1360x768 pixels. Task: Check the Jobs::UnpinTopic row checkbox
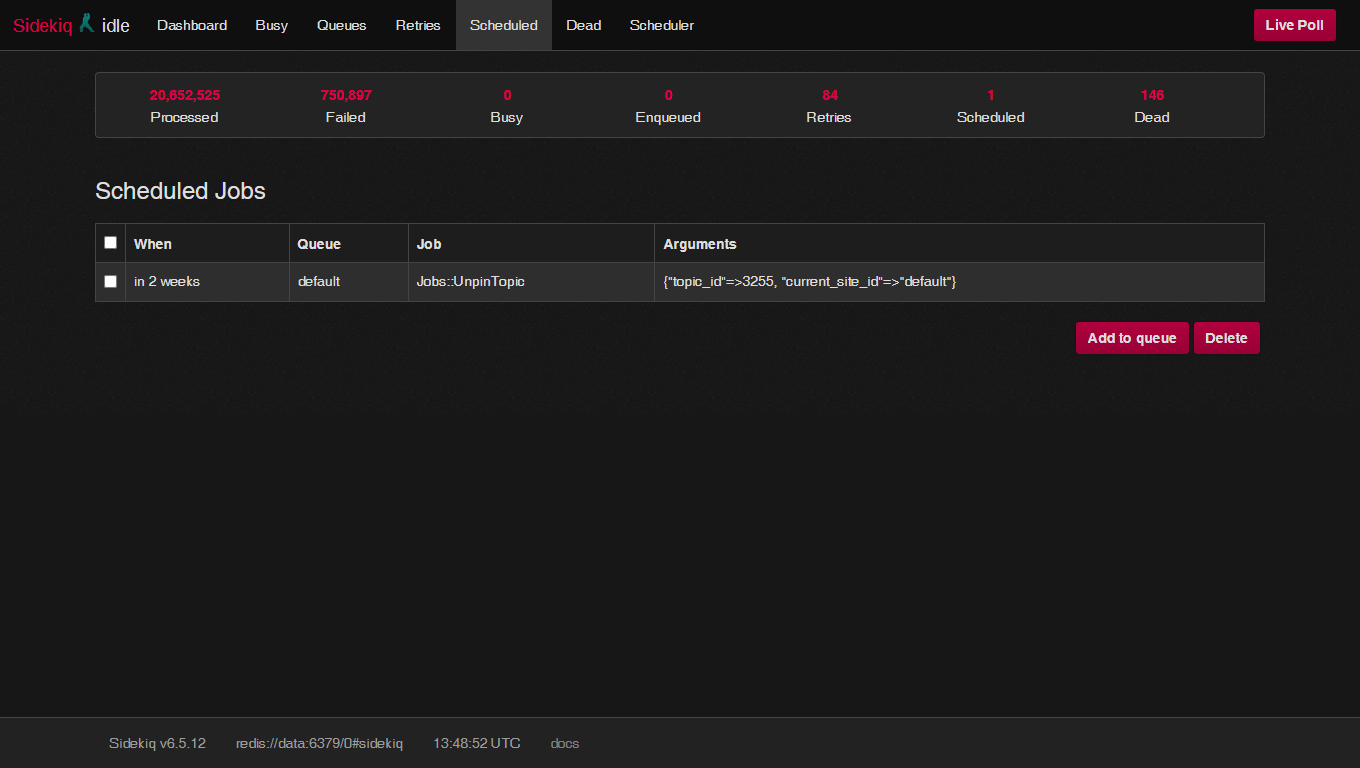coord(110,282)
